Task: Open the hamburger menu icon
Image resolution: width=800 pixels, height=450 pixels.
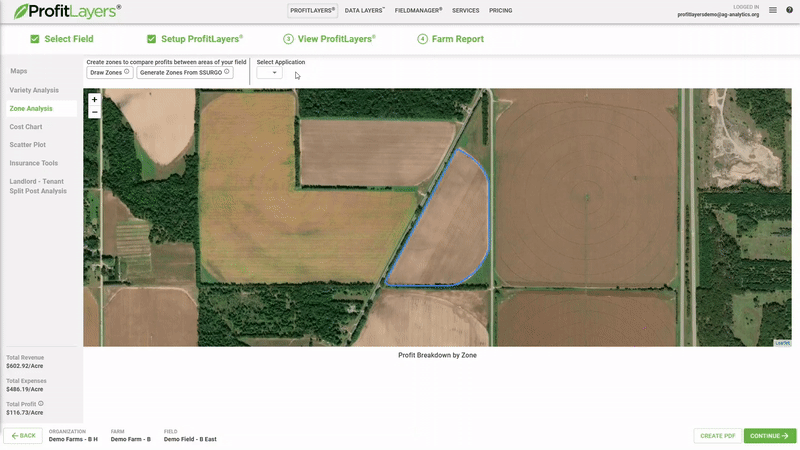Action: click(x=773, y=10)
